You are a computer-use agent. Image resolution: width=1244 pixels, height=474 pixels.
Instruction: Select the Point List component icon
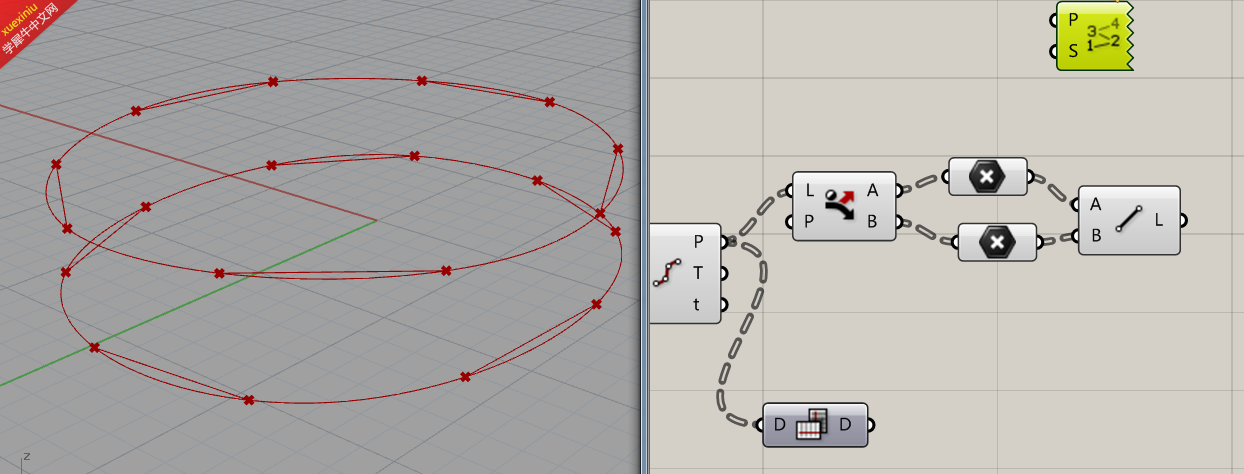coord(1103,35)
